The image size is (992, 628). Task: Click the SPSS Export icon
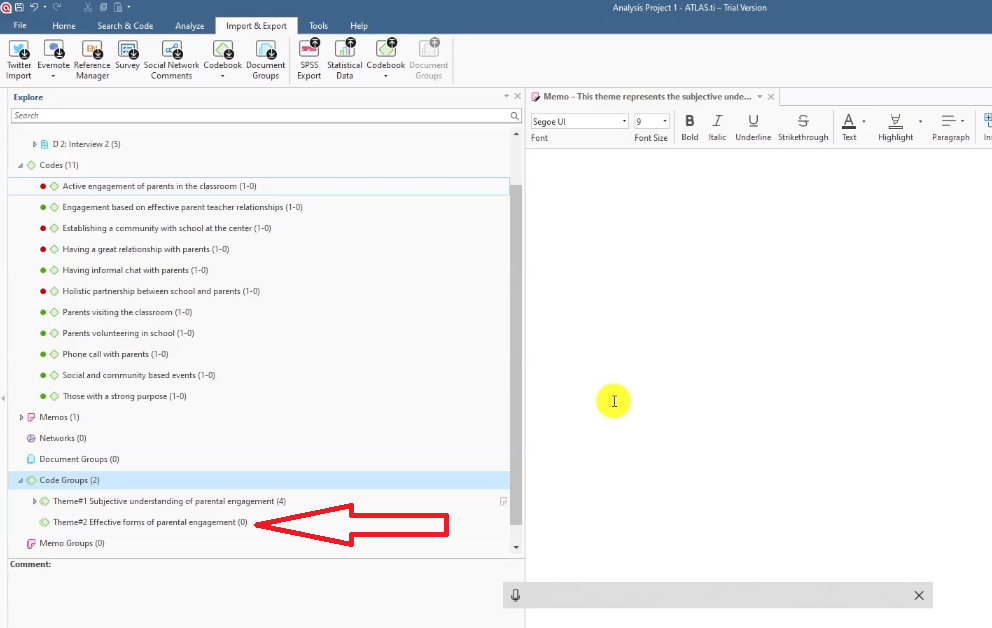tap(309, 52)
